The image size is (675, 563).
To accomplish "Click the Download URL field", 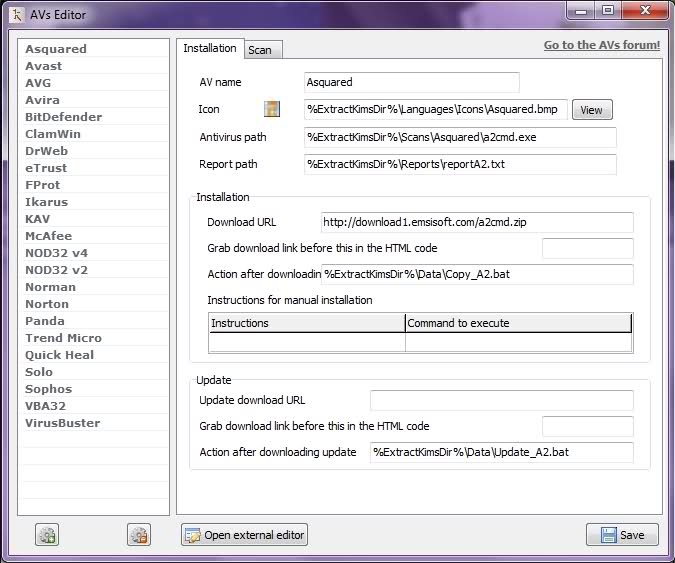I will click(477, 223).
